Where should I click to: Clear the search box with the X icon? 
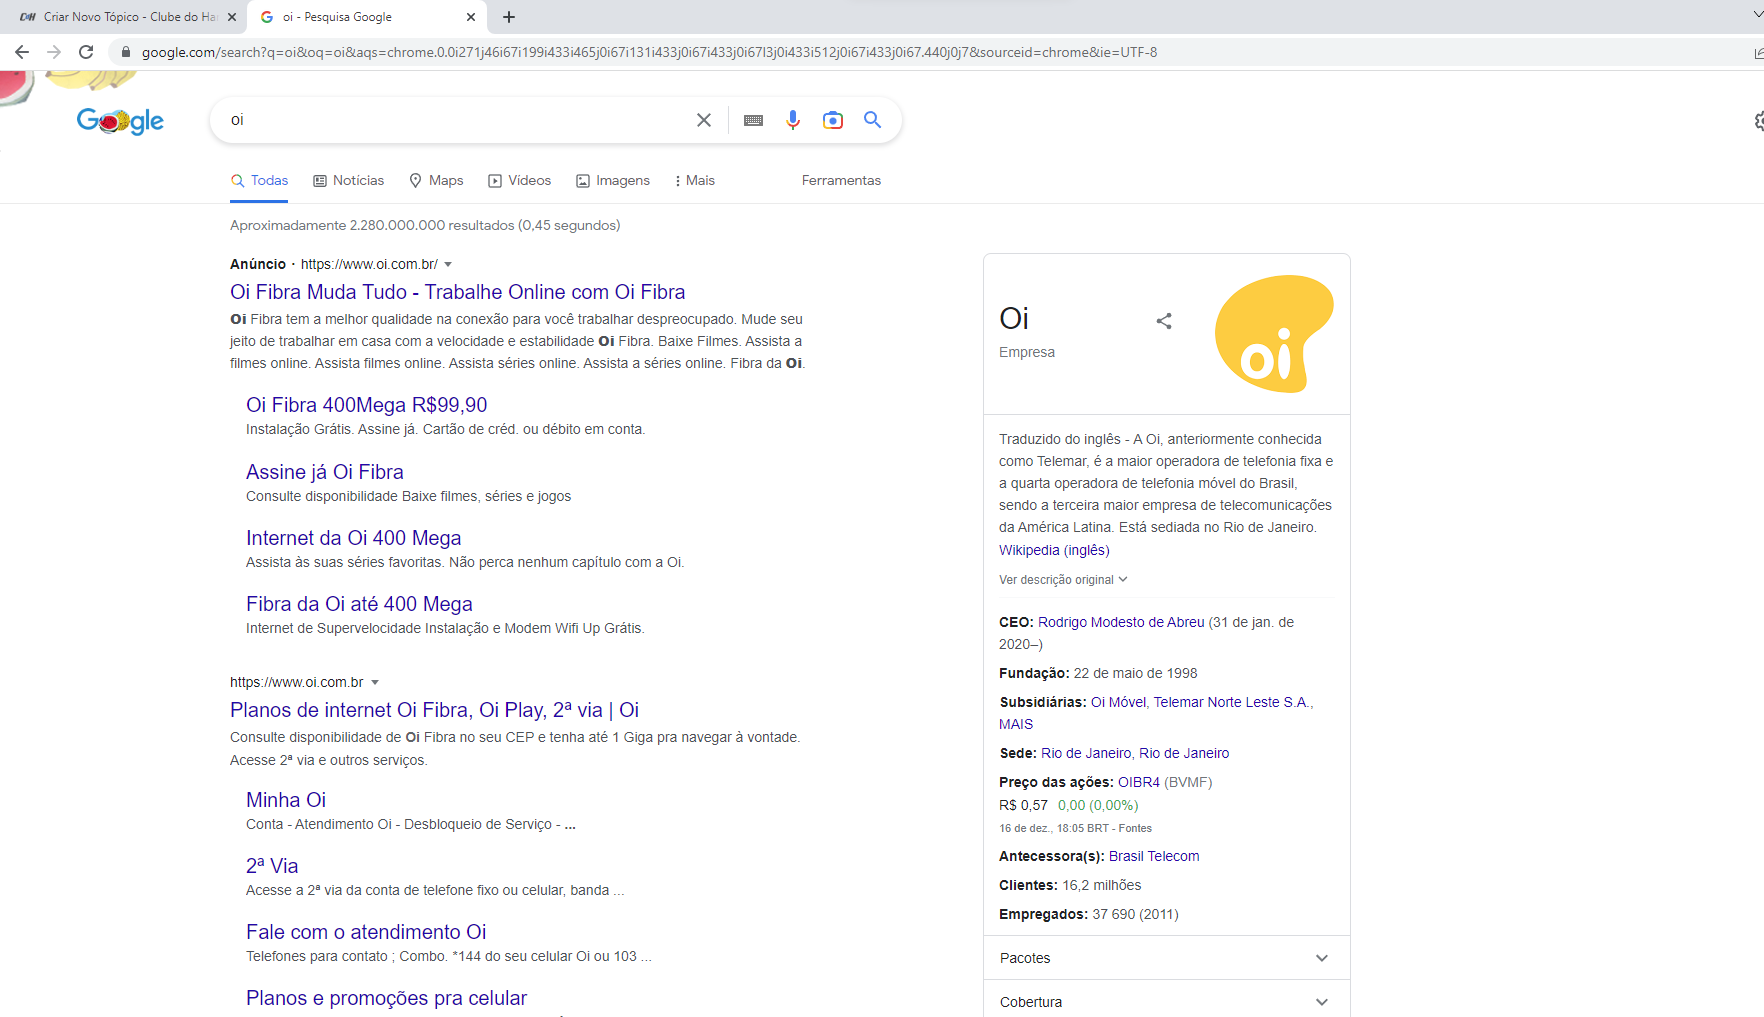pos(704,120)
